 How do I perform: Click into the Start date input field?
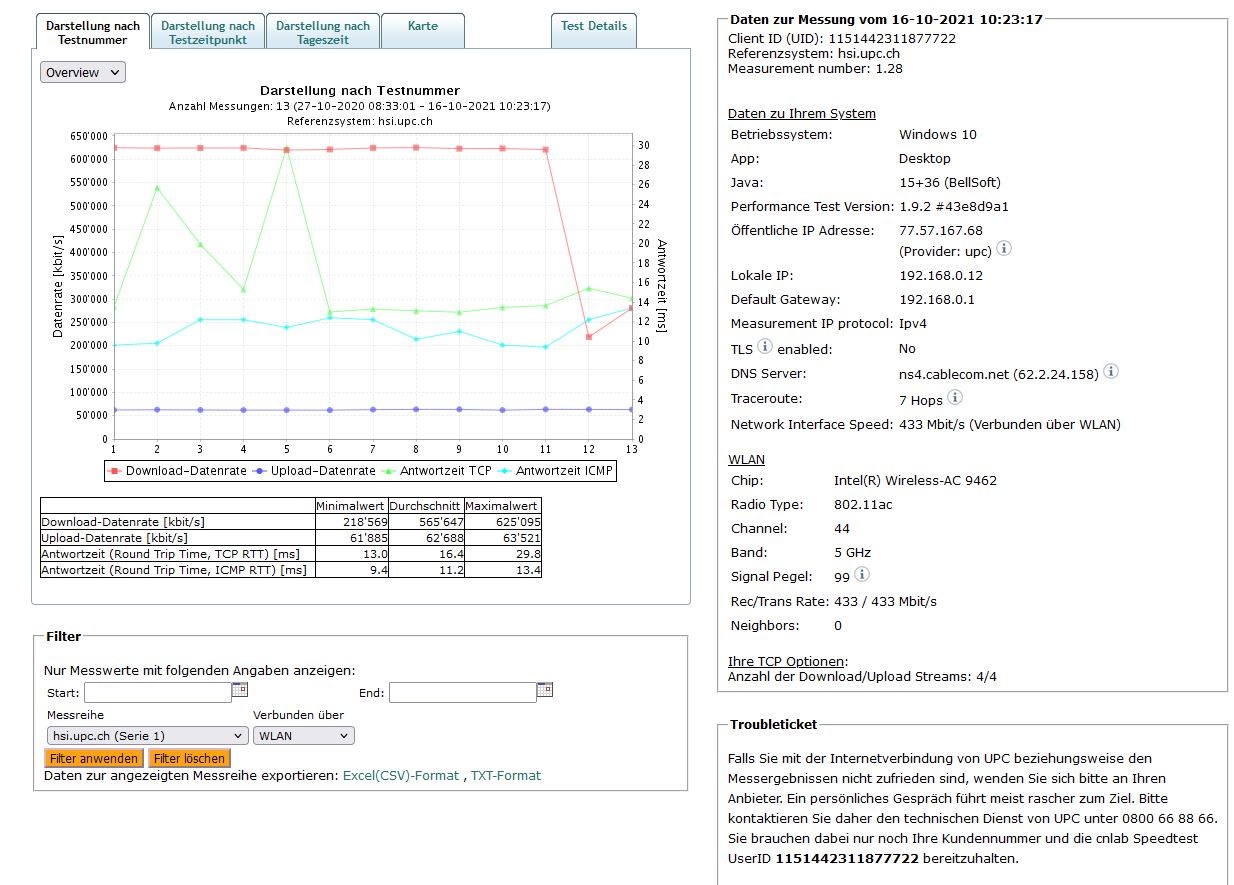[x=157, y=692]
